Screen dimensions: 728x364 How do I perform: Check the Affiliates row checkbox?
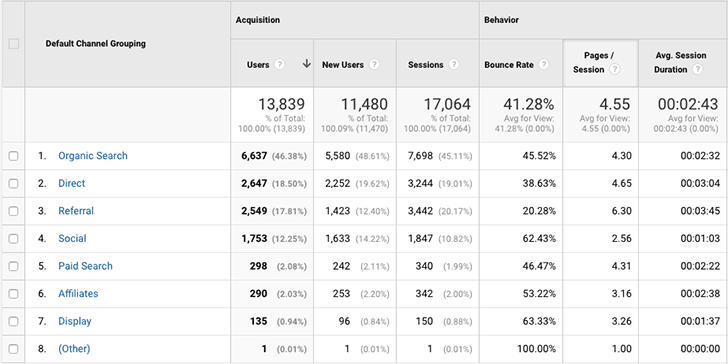[x=13, y=294]
